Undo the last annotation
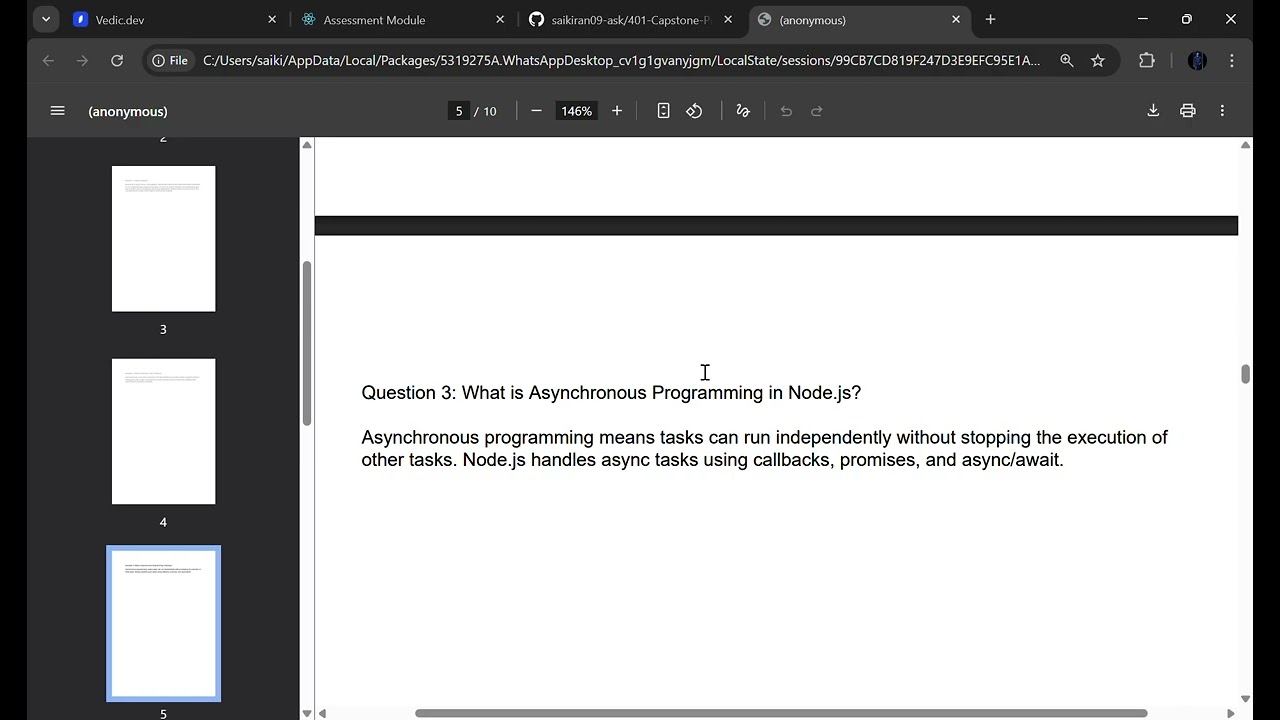The width and height of the screenshot is (1280, 720). point(786,111)
